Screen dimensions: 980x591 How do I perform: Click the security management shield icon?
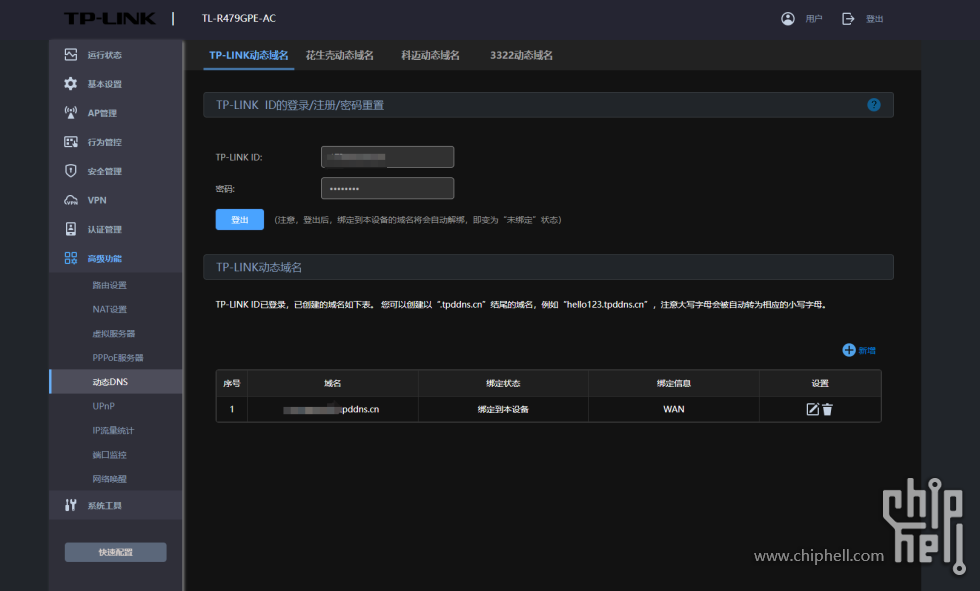(x=71, y=171)
